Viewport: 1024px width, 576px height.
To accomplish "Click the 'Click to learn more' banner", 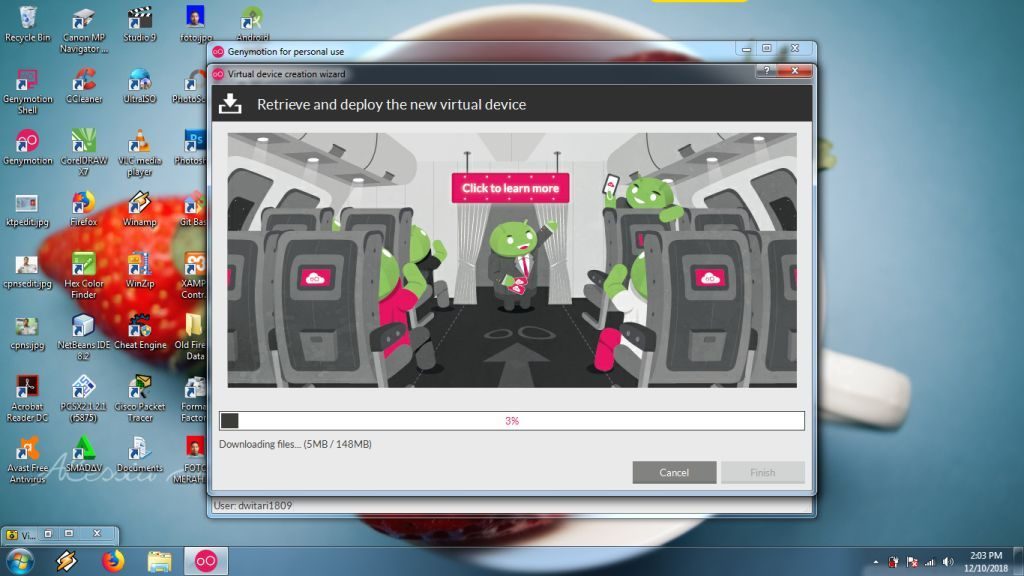I will [510, 188].
